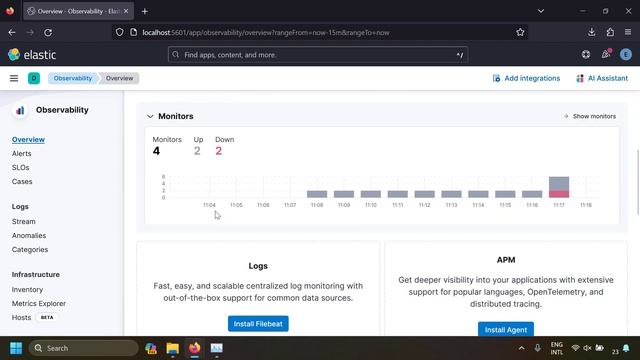Click the Observability breadcrumb
The height and width of the screenshot is (360, 640).
(73, 78)
